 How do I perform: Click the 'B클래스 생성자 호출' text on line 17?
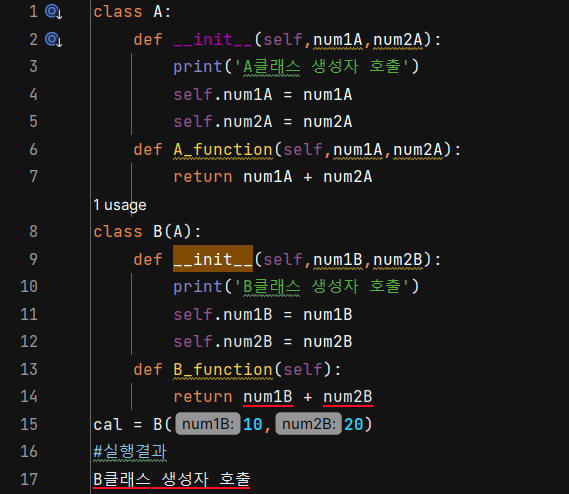pos(172,479)
